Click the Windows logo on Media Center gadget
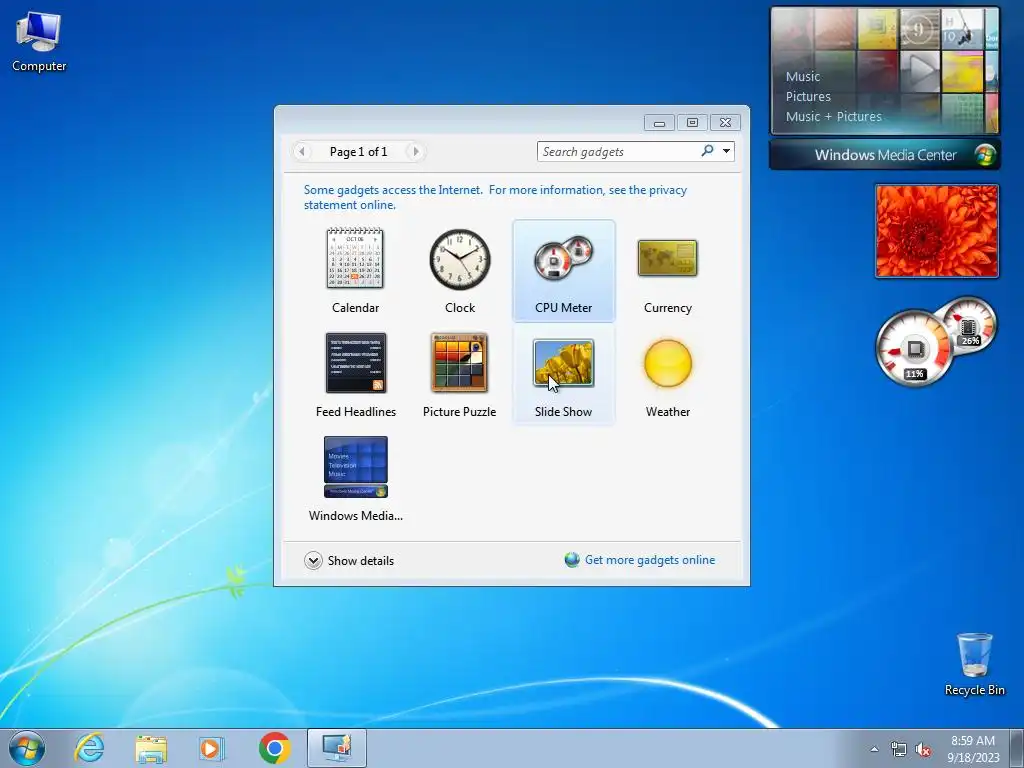 985,155
